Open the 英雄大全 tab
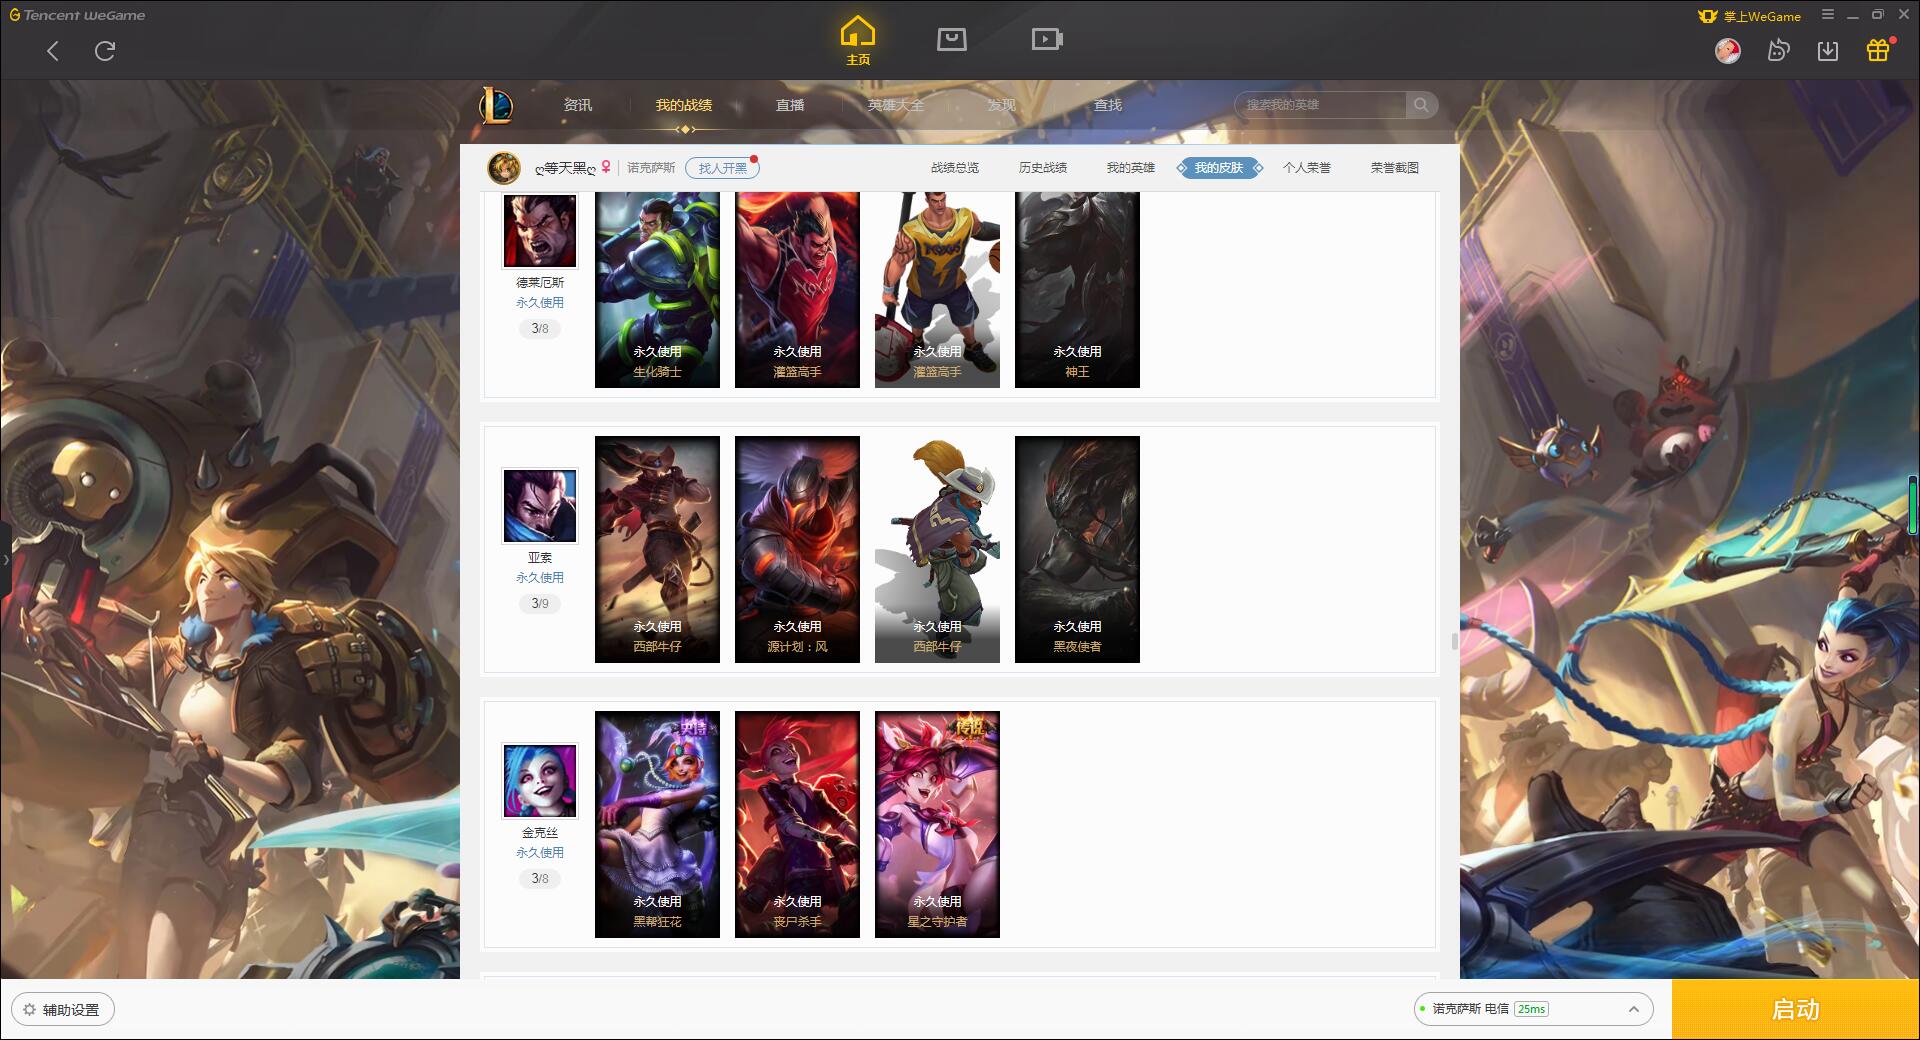The image size is (1920, 1040). coord(896,105)
